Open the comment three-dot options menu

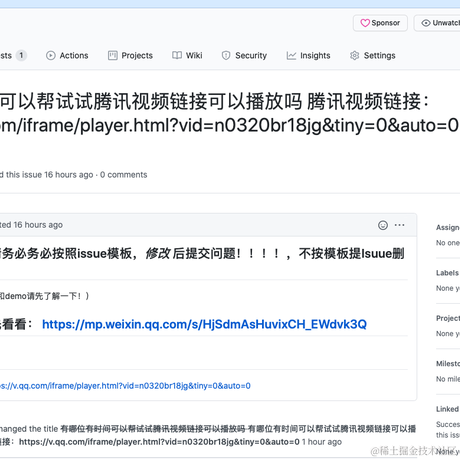point(399,225)
